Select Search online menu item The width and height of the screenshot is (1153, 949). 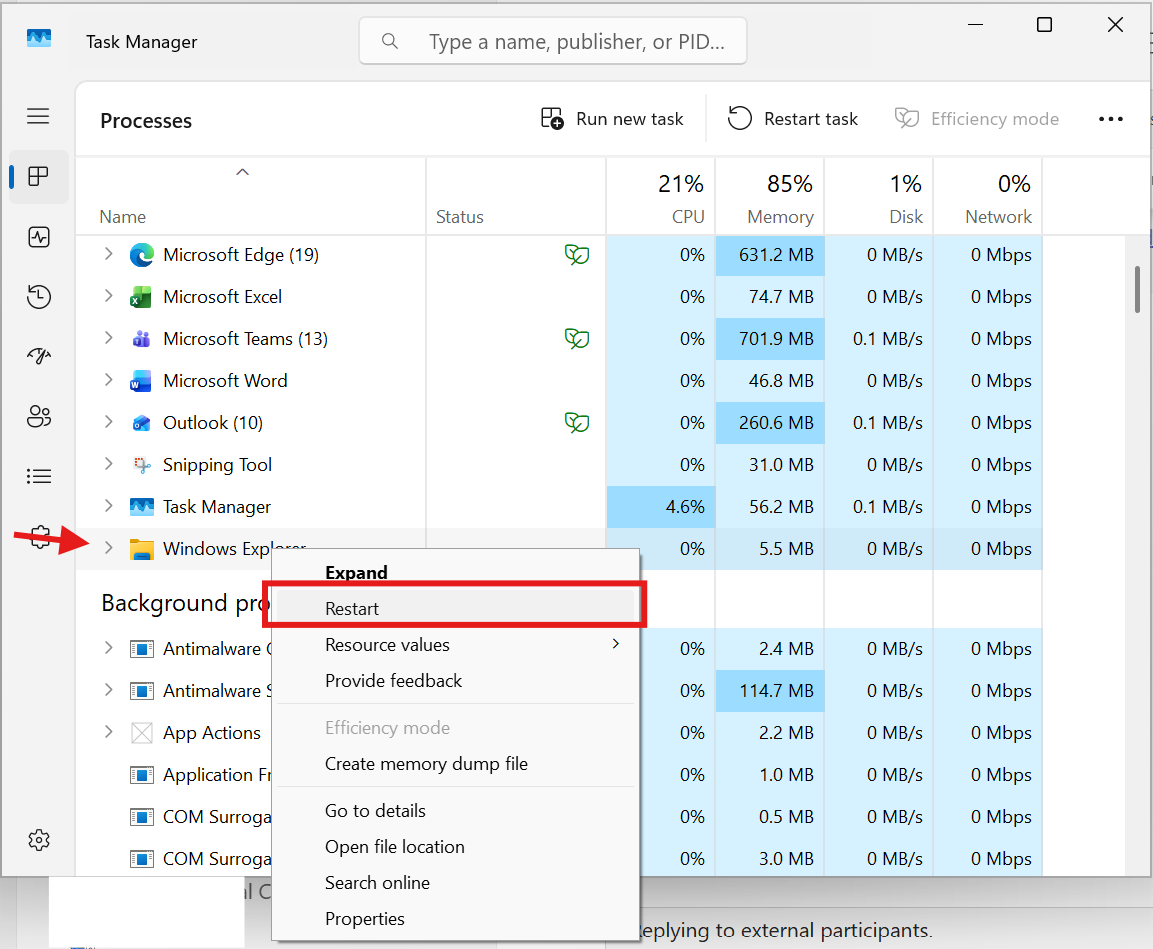point(455,883)
